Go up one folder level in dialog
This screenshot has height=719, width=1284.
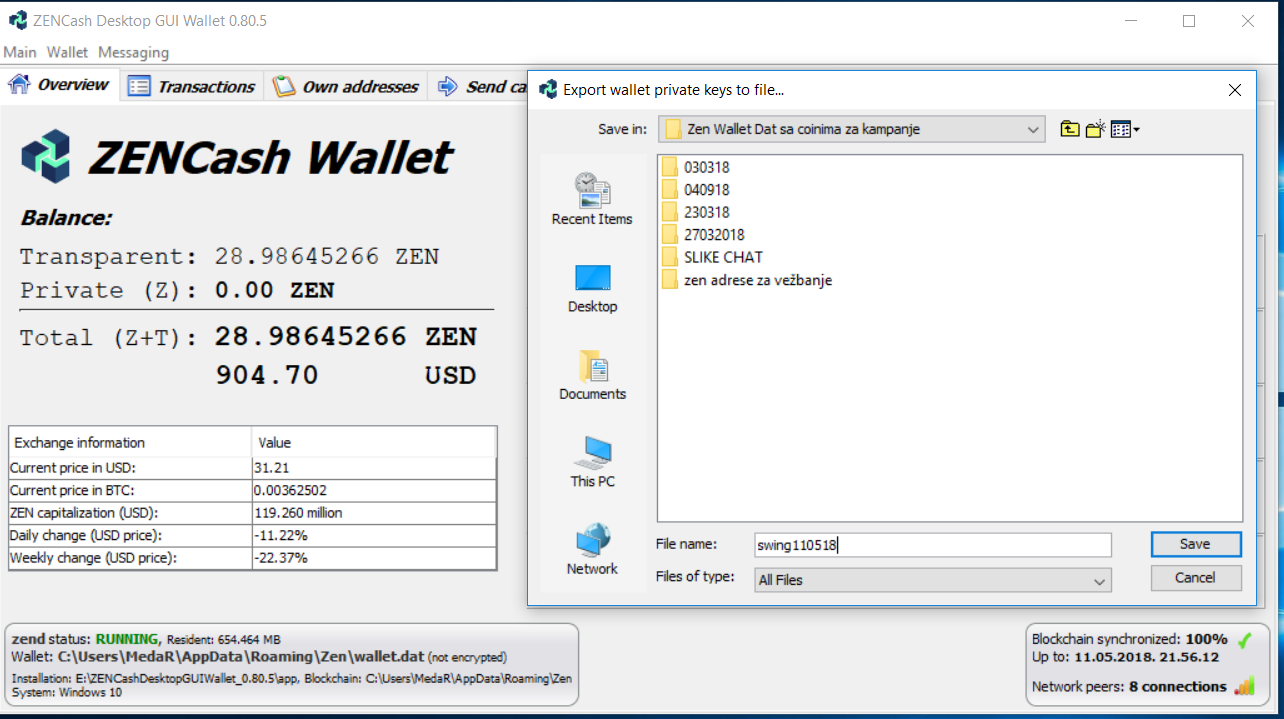click(x=1070, y=129)
